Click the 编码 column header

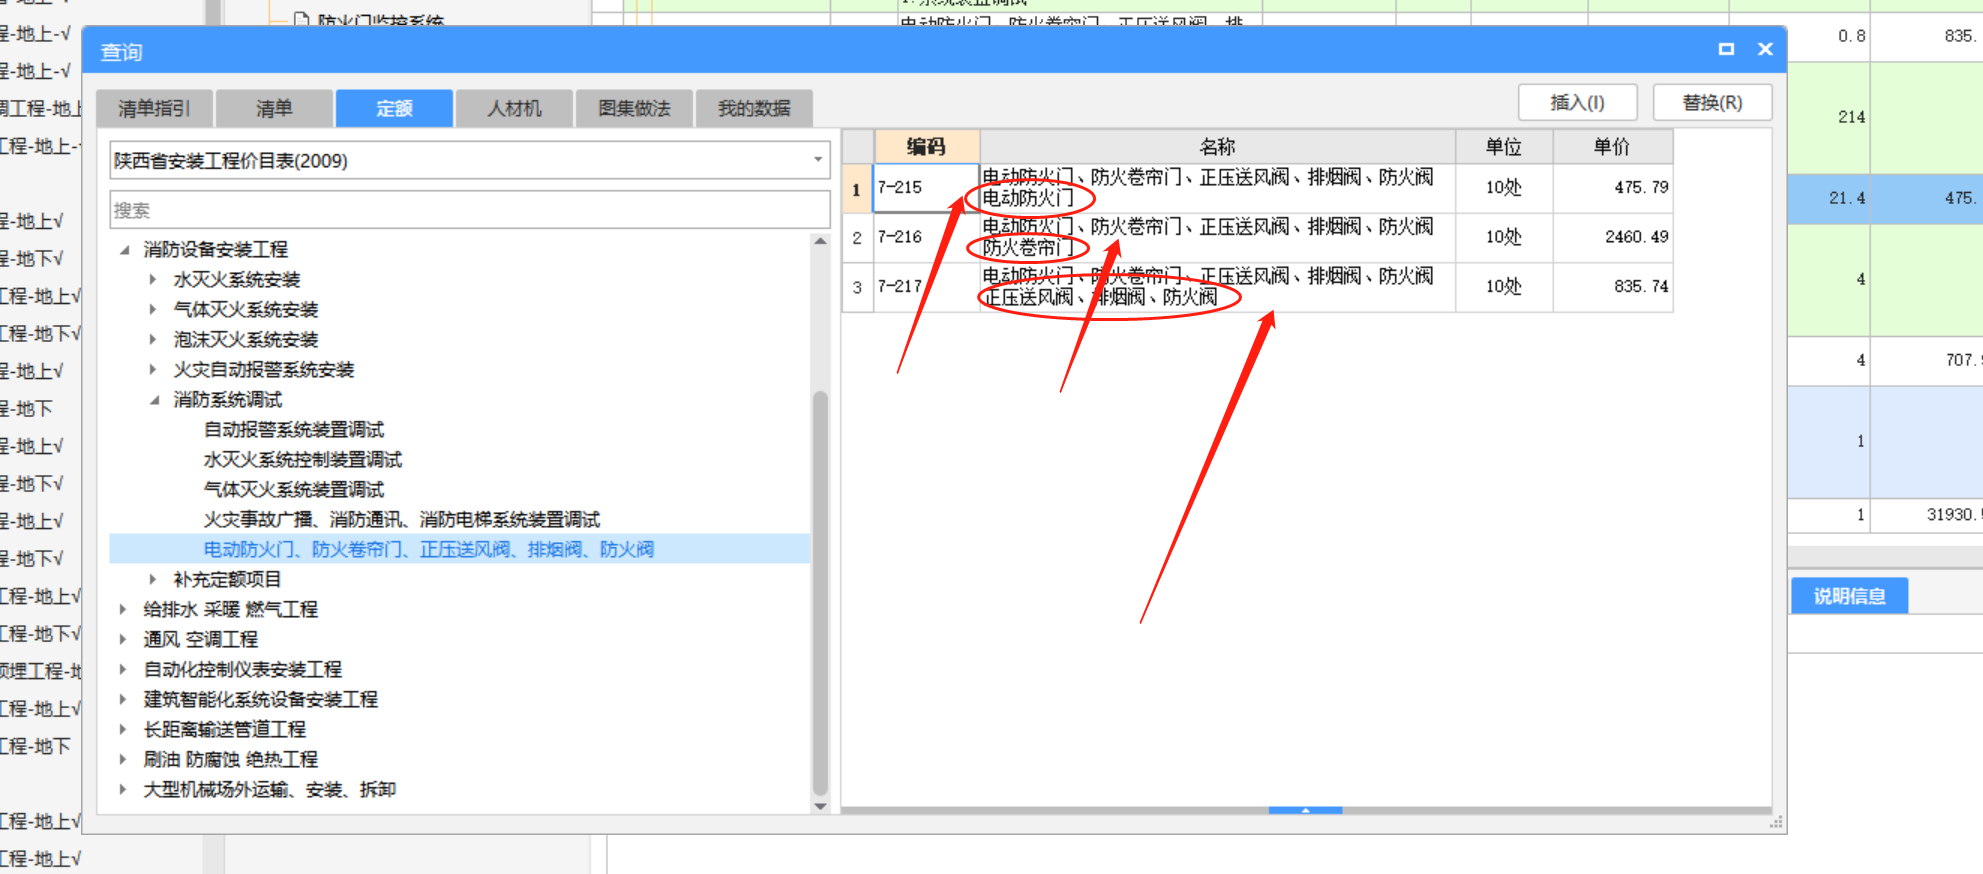point(926,147)
